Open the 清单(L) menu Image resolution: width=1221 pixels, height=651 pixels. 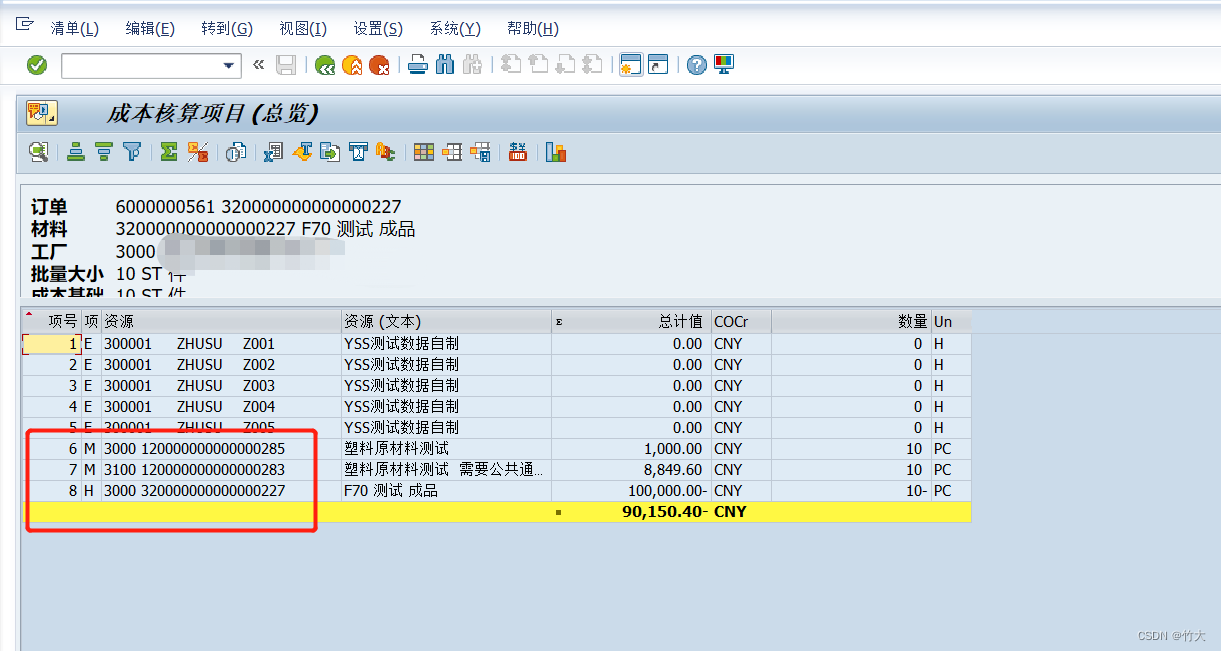74,28
